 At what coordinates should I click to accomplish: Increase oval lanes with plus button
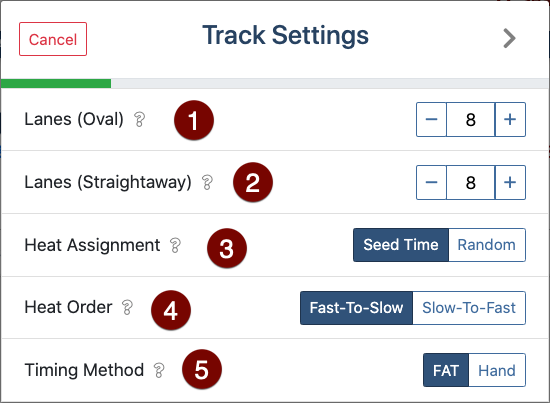510,120
